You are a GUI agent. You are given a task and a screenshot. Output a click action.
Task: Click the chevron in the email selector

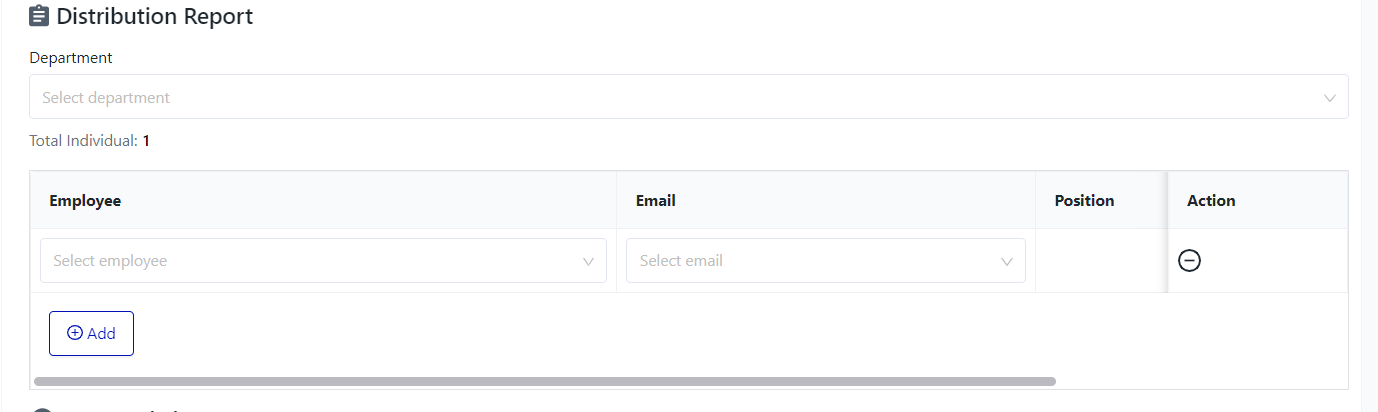coord(1007,262)
